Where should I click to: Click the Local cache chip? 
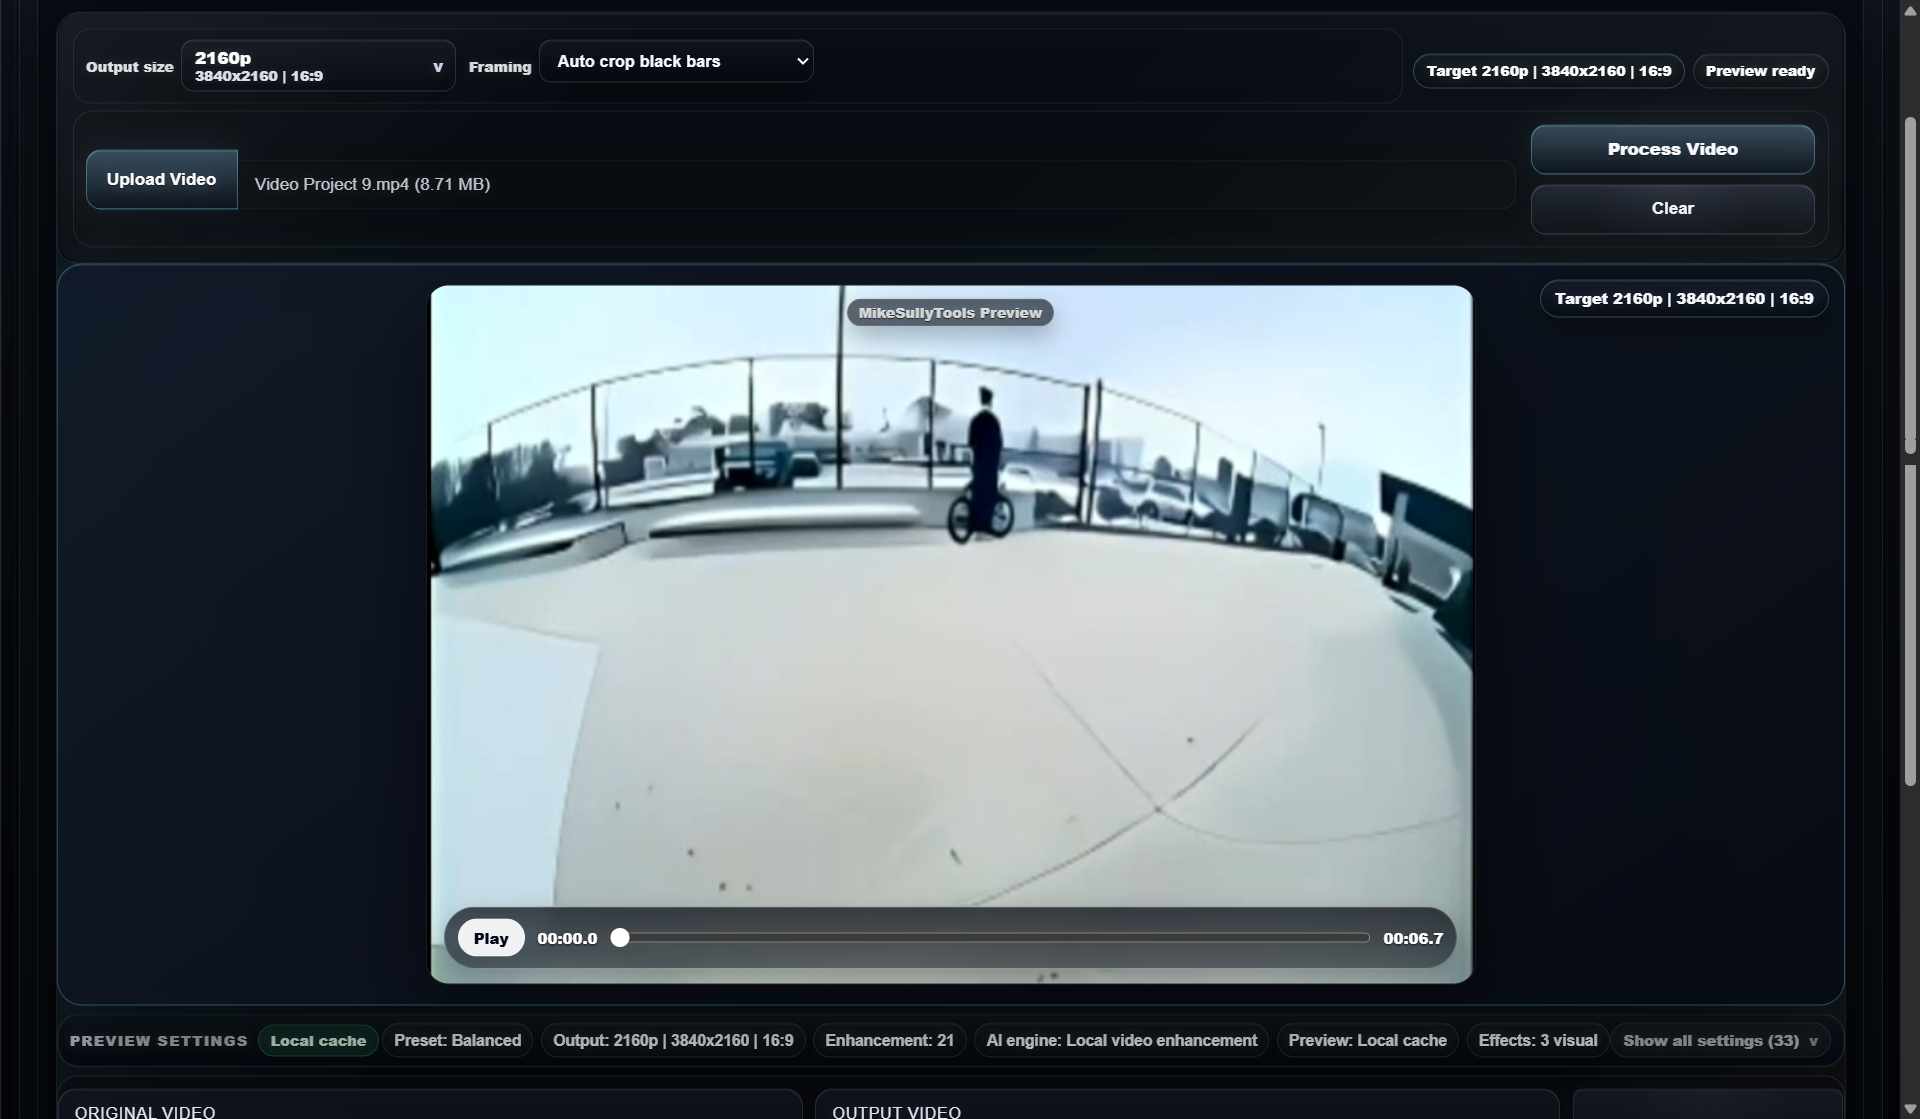pos(318,1040)
